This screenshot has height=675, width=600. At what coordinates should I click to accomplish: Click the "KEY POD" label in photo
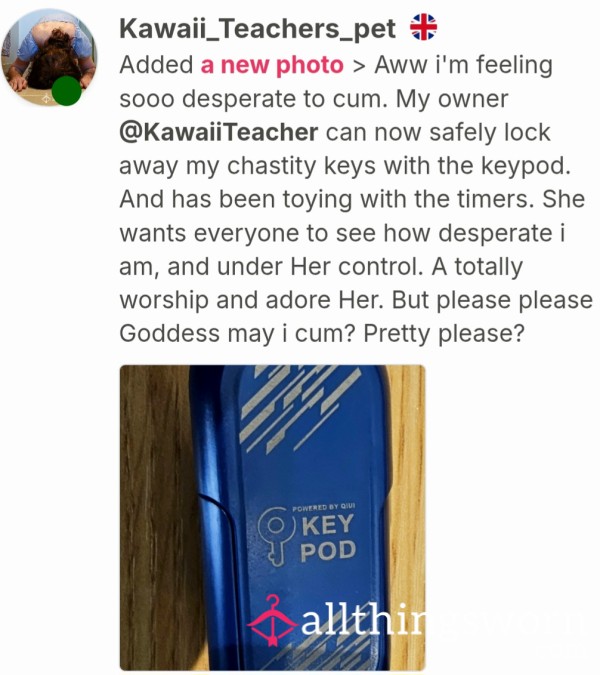(328, 538)
